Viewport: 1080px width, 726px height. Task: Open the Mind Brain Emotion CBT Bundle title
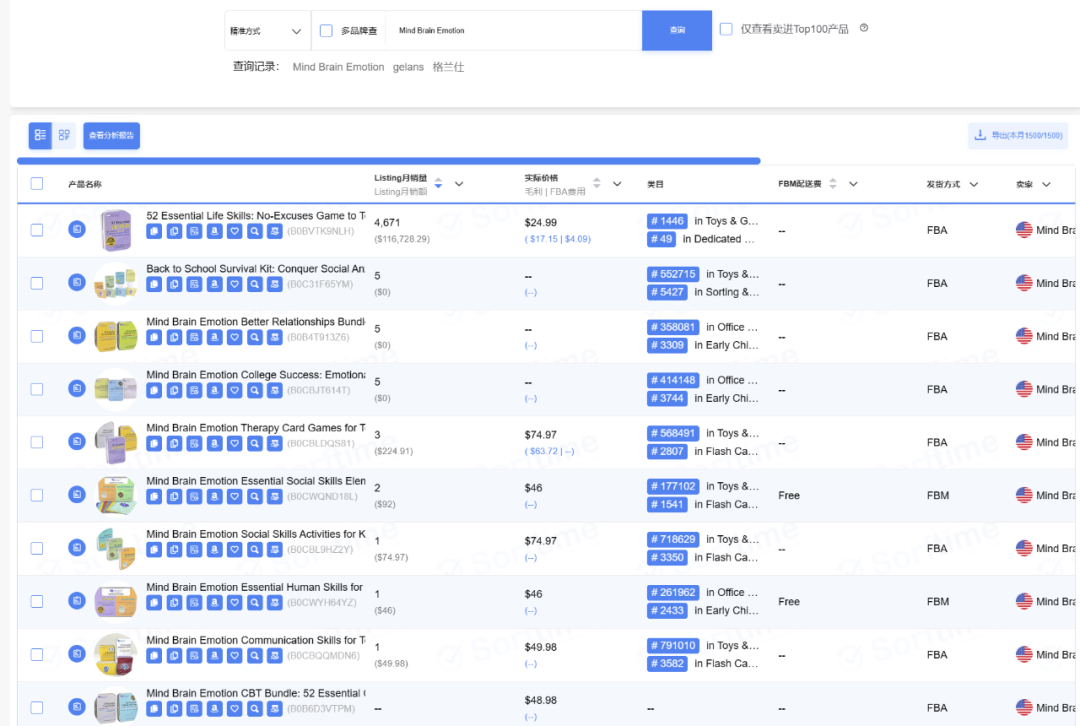256,693
